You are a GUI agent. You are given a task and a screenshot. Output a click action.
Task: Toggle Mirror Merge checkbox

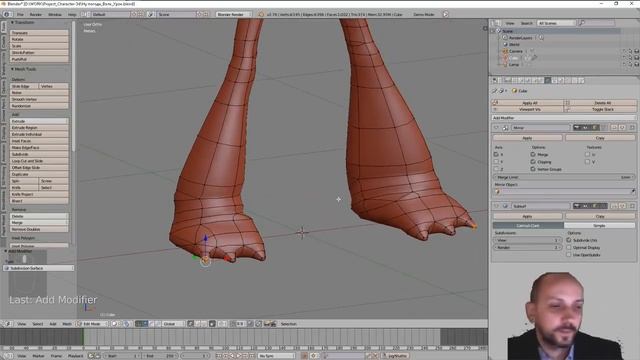click(533, 154)
